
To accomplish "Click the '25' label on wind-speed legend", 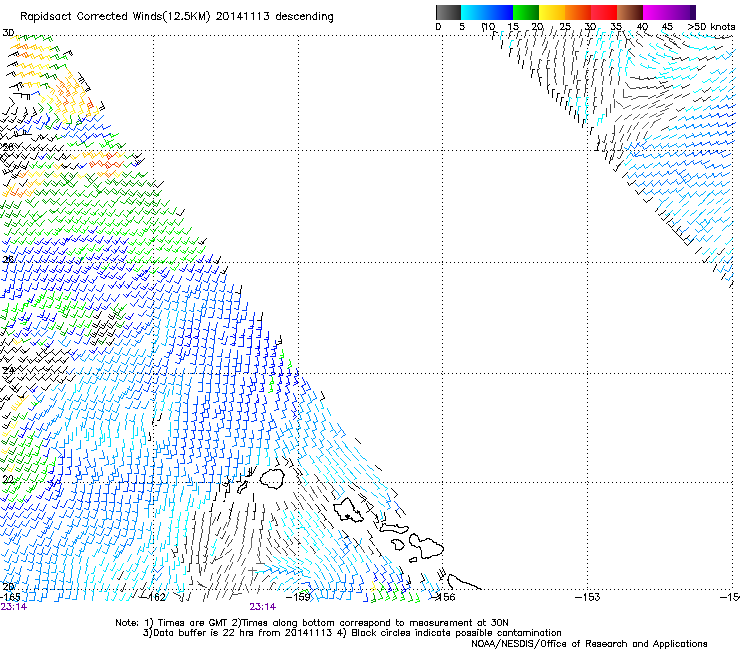I will (564, 27).
